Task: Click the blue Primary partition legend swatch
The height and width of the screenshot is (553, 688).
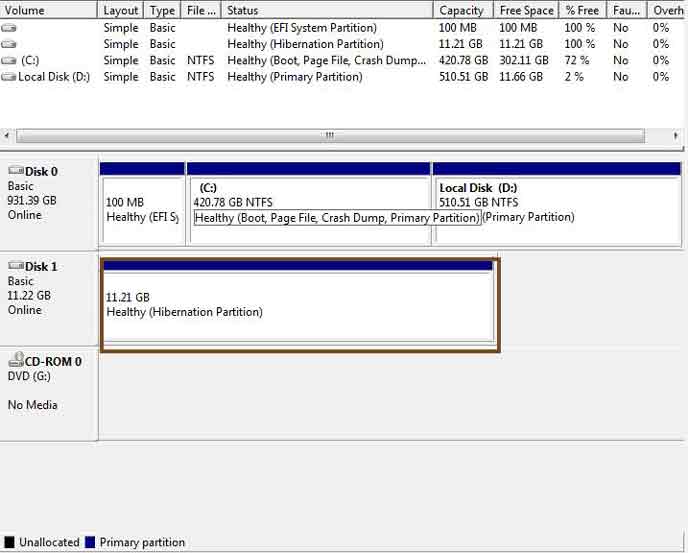Action: (90, 542)
